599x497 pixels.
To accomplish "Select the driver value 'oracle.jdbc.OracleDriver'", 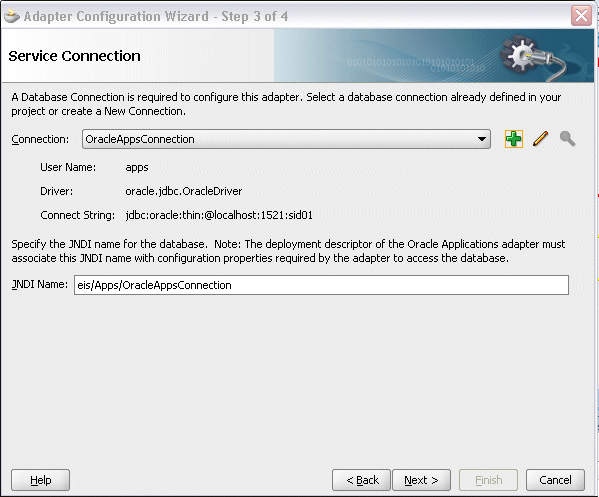I will pos(184,191).
